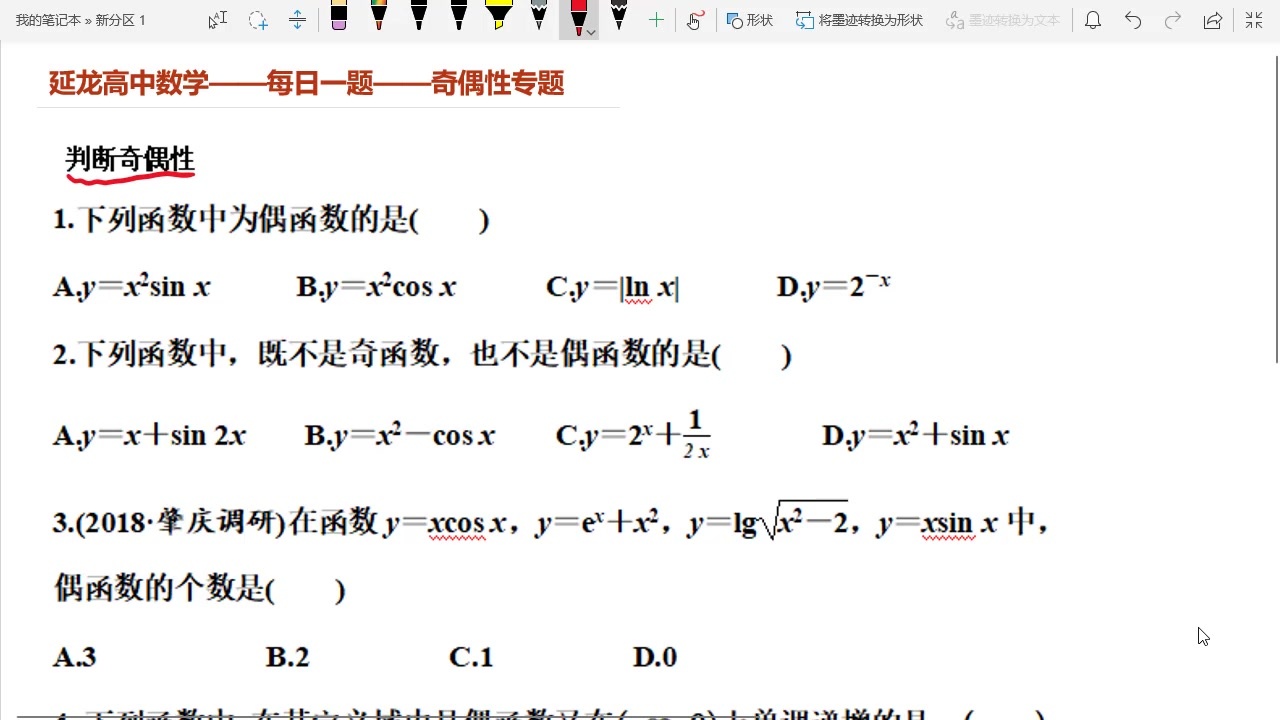The height and width of the screenshot is (720, 1280).
Task: Click option D.y=x²+sin x
Action: [915, 436]
